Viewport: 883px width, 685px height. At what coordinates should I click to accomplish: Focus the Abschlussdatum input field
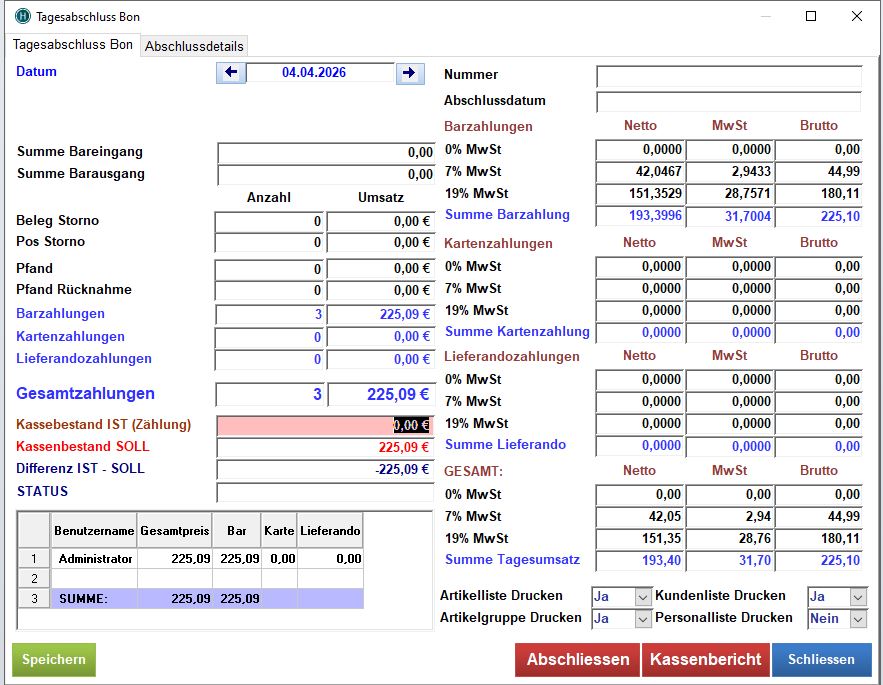(x=728, y=102)
